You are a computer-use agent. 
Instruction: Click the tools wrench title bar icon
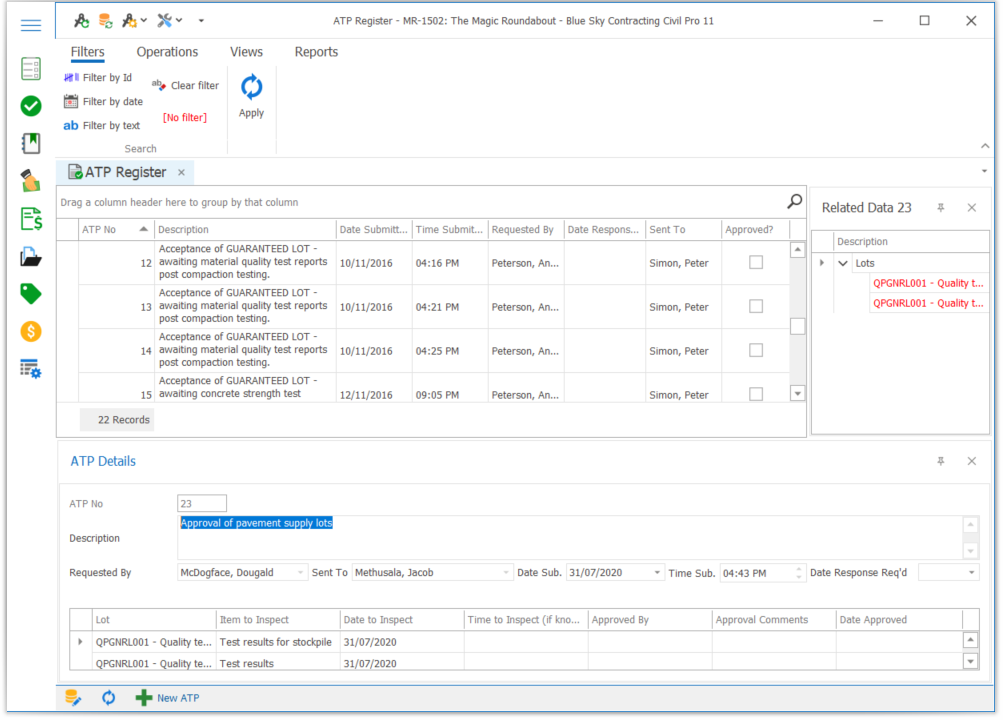point(165,21)
